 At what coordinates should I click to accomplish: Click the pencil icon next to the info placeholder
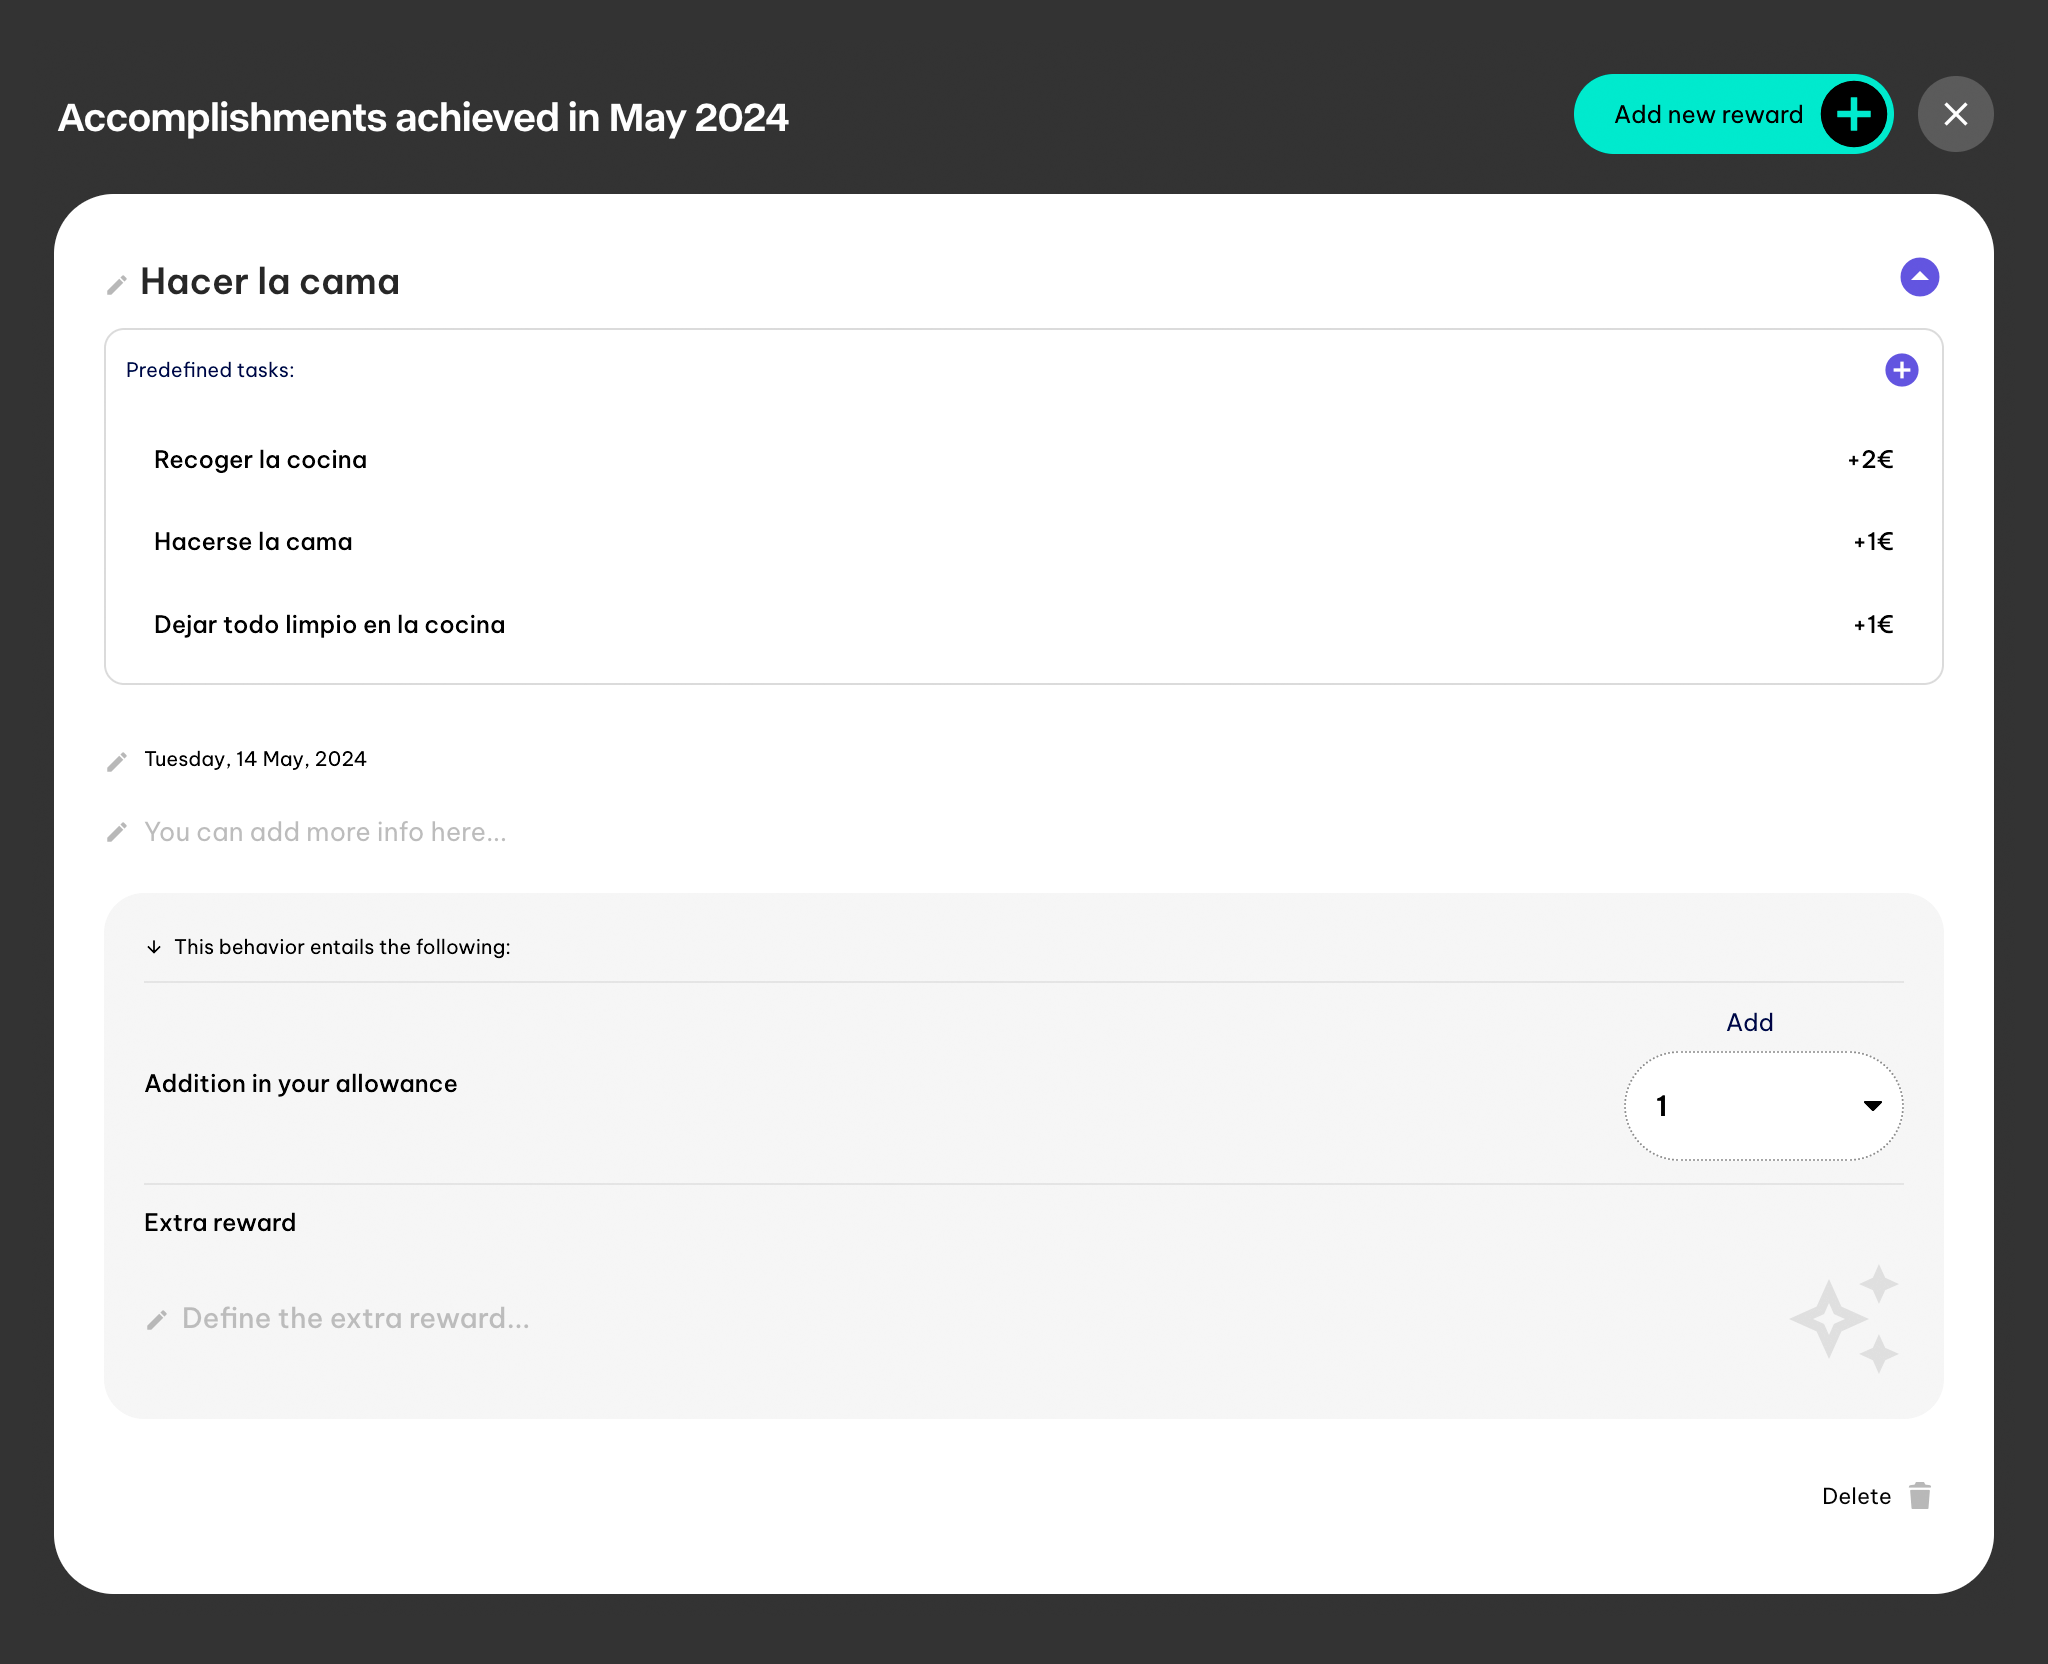pos(117,832)
